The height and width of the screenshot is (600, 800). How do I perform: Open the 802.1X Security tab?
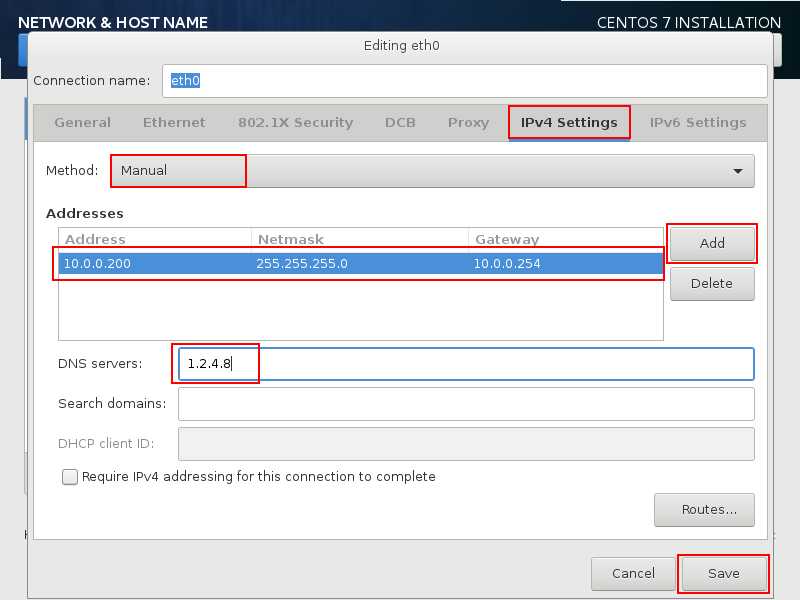295,122
